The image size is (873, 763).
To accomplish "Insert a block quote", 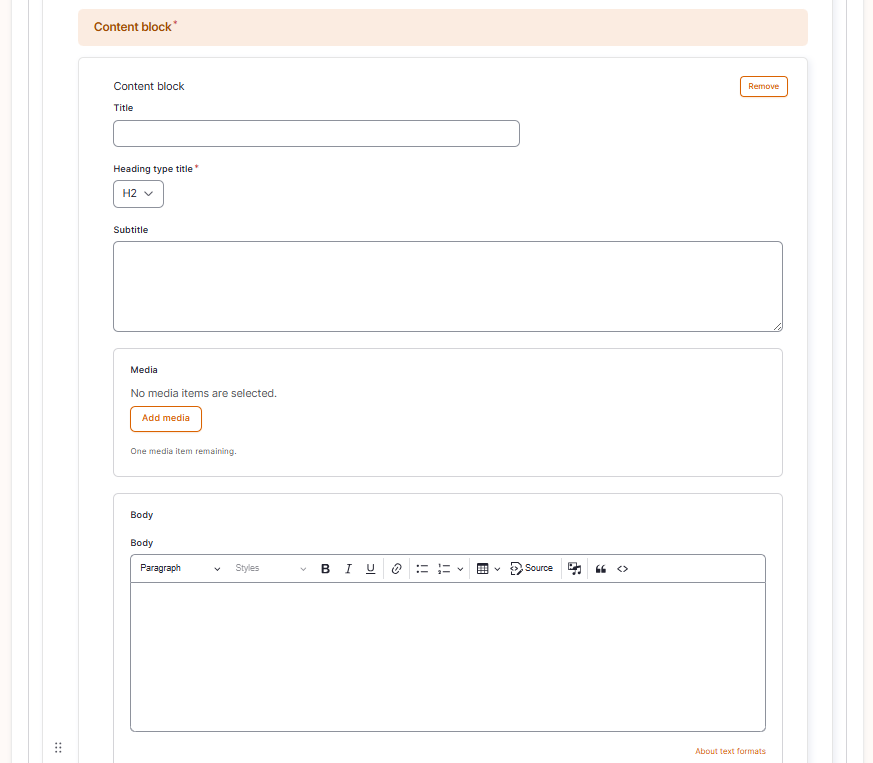I will 601,569.
